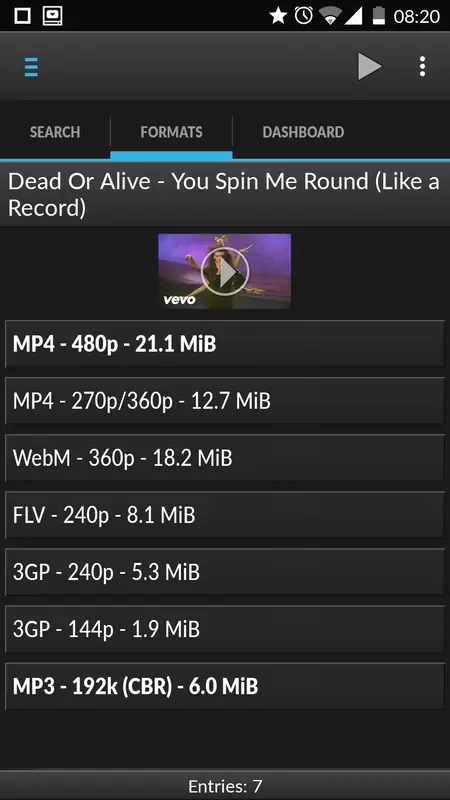The image size is (450, 800).
Task: Open the three-dot overflow menu
Action: (422, 66)
